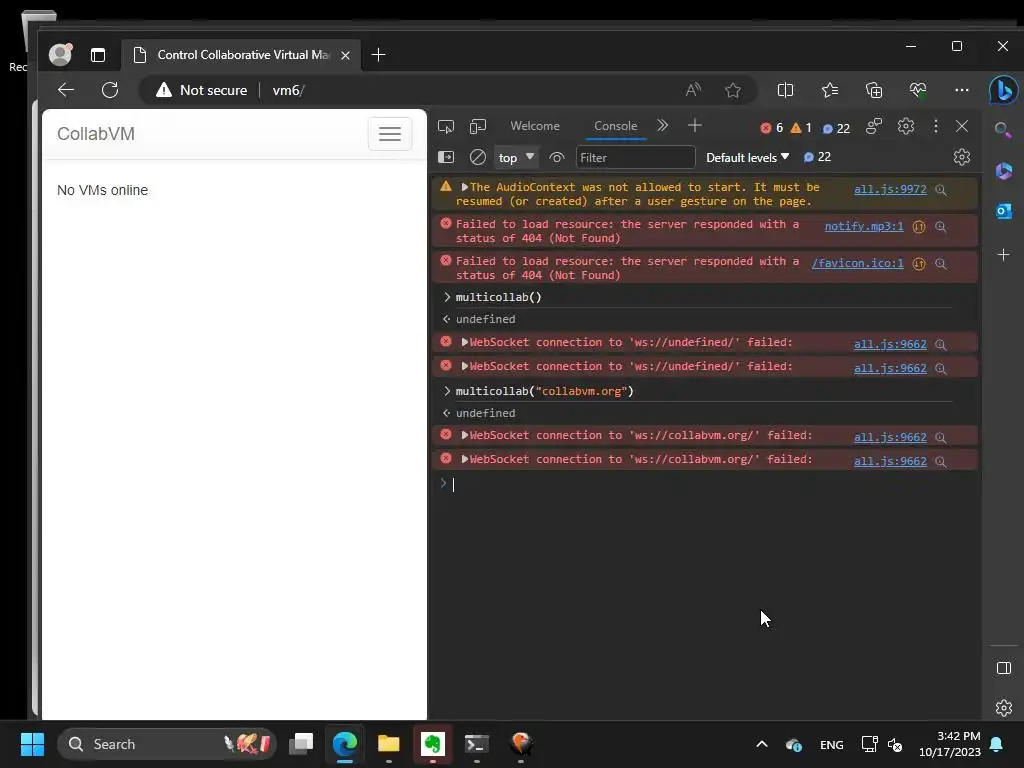1024x768 pixels.
Task: Open the Inspect element picker tool
Action: (445, 126)
